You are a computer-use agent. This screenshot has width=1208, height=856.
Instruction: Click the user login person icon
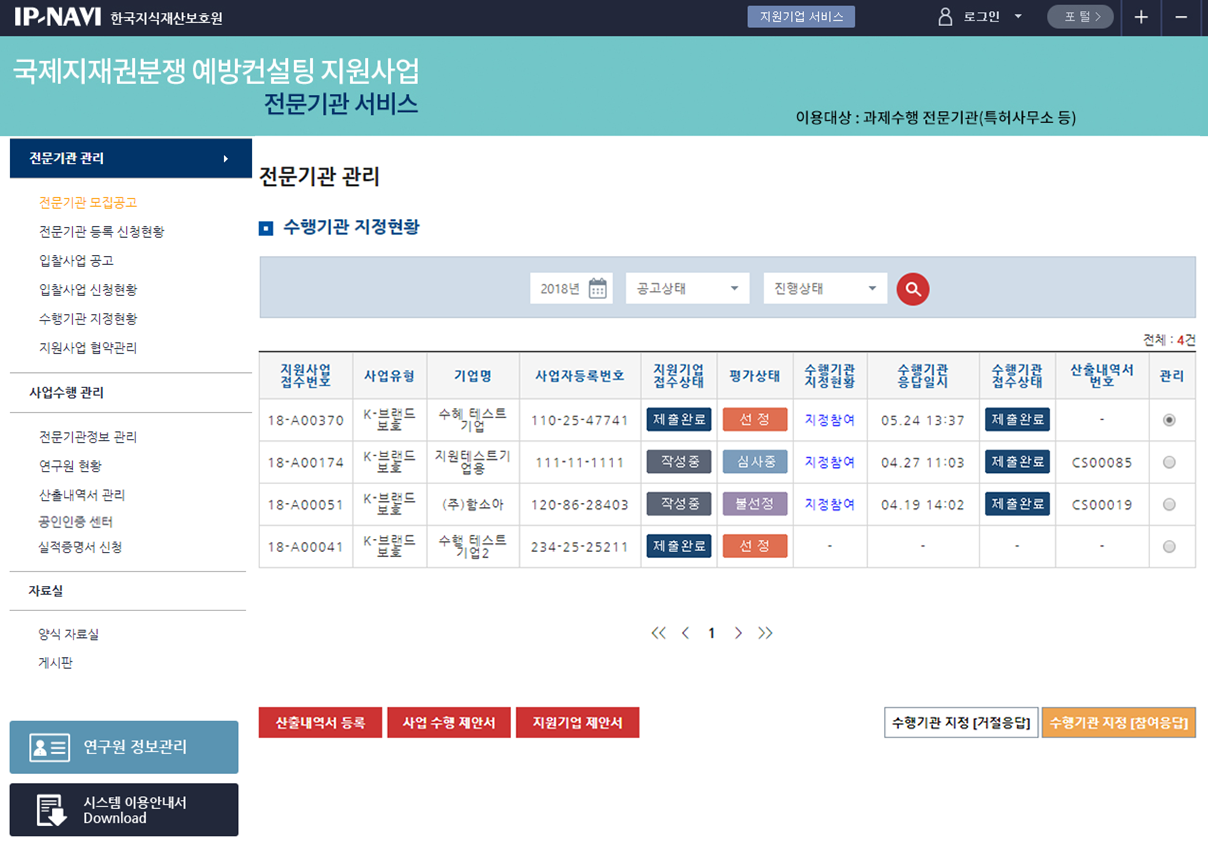coord(945,17)
